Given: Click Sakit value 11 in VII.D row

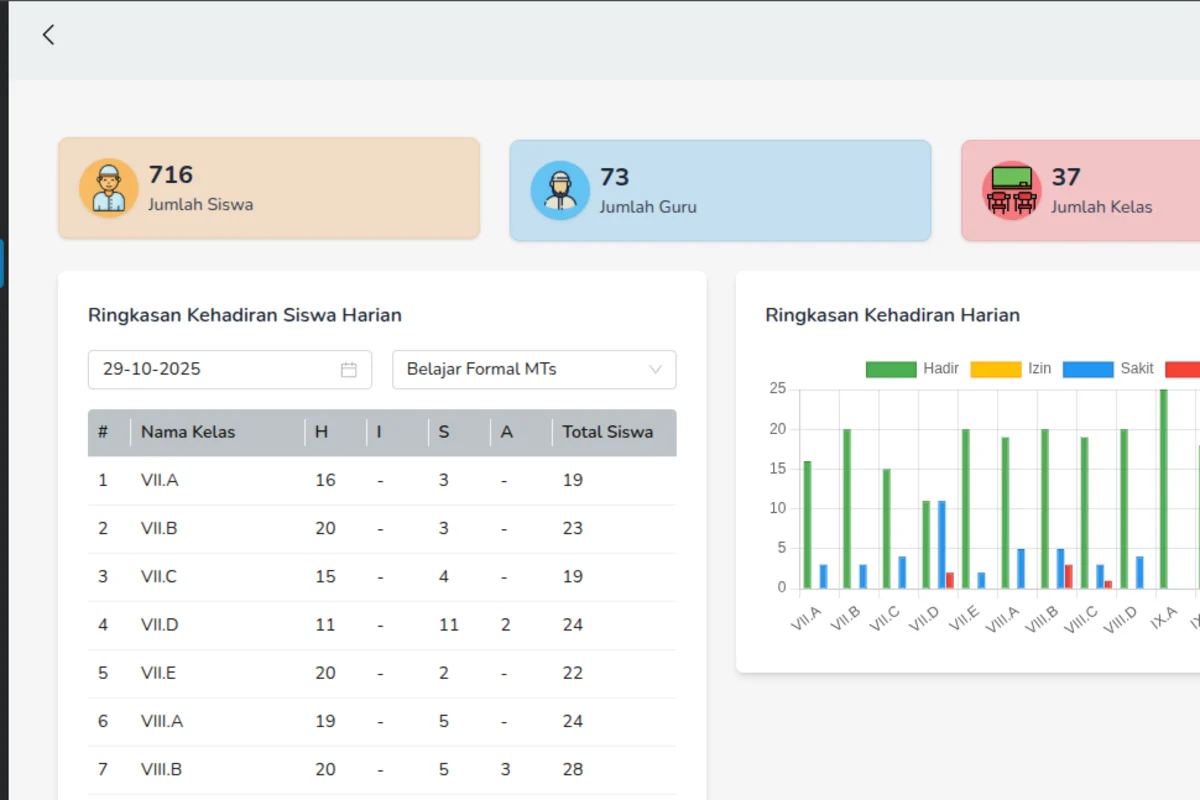Looking at the screenshot, I should (448, 625).
